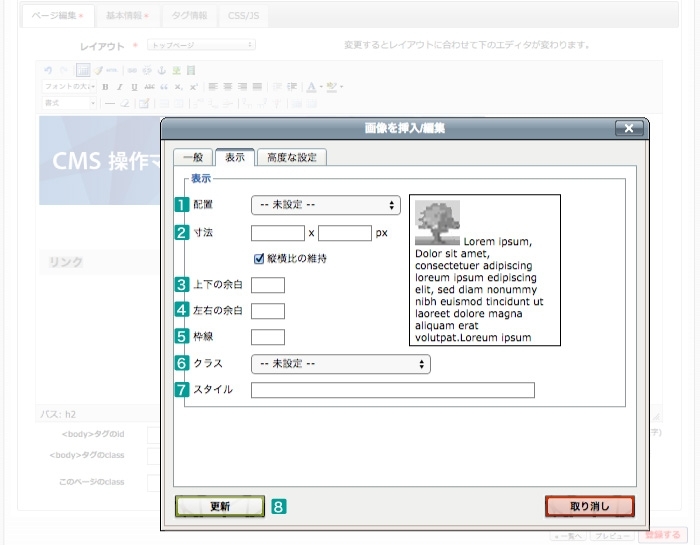Viewport: 700px width, 545px height.
Task: Open the クラス class dropdown
Action: (341, 364)
